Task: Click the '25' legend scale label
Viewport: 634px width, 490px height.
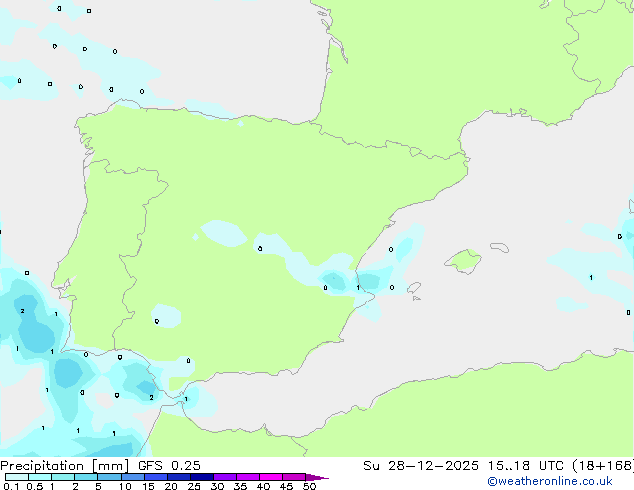Action: [194, 486]
